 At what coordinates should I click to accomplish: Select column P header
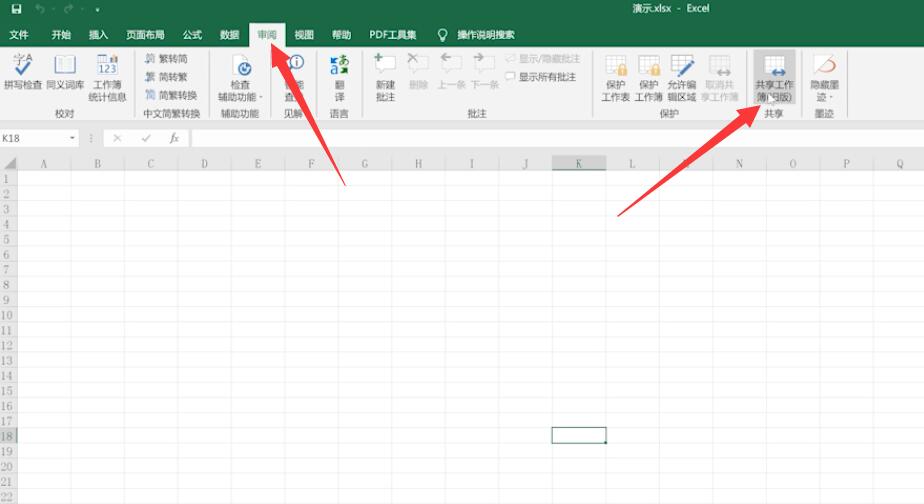click(x=846, y=164)
